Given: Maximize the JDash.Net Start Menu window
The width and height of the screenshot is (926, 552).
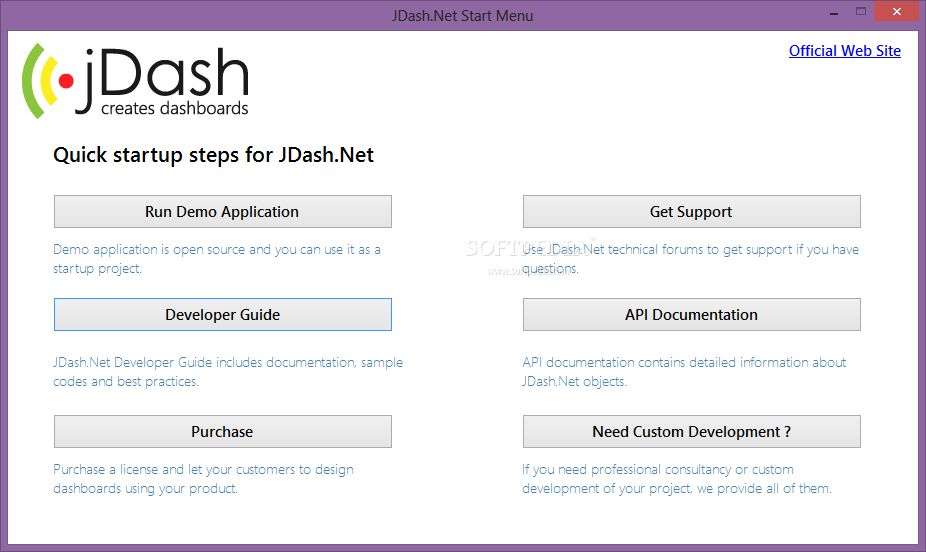Looking at the screenshot, I should (860, 12).
